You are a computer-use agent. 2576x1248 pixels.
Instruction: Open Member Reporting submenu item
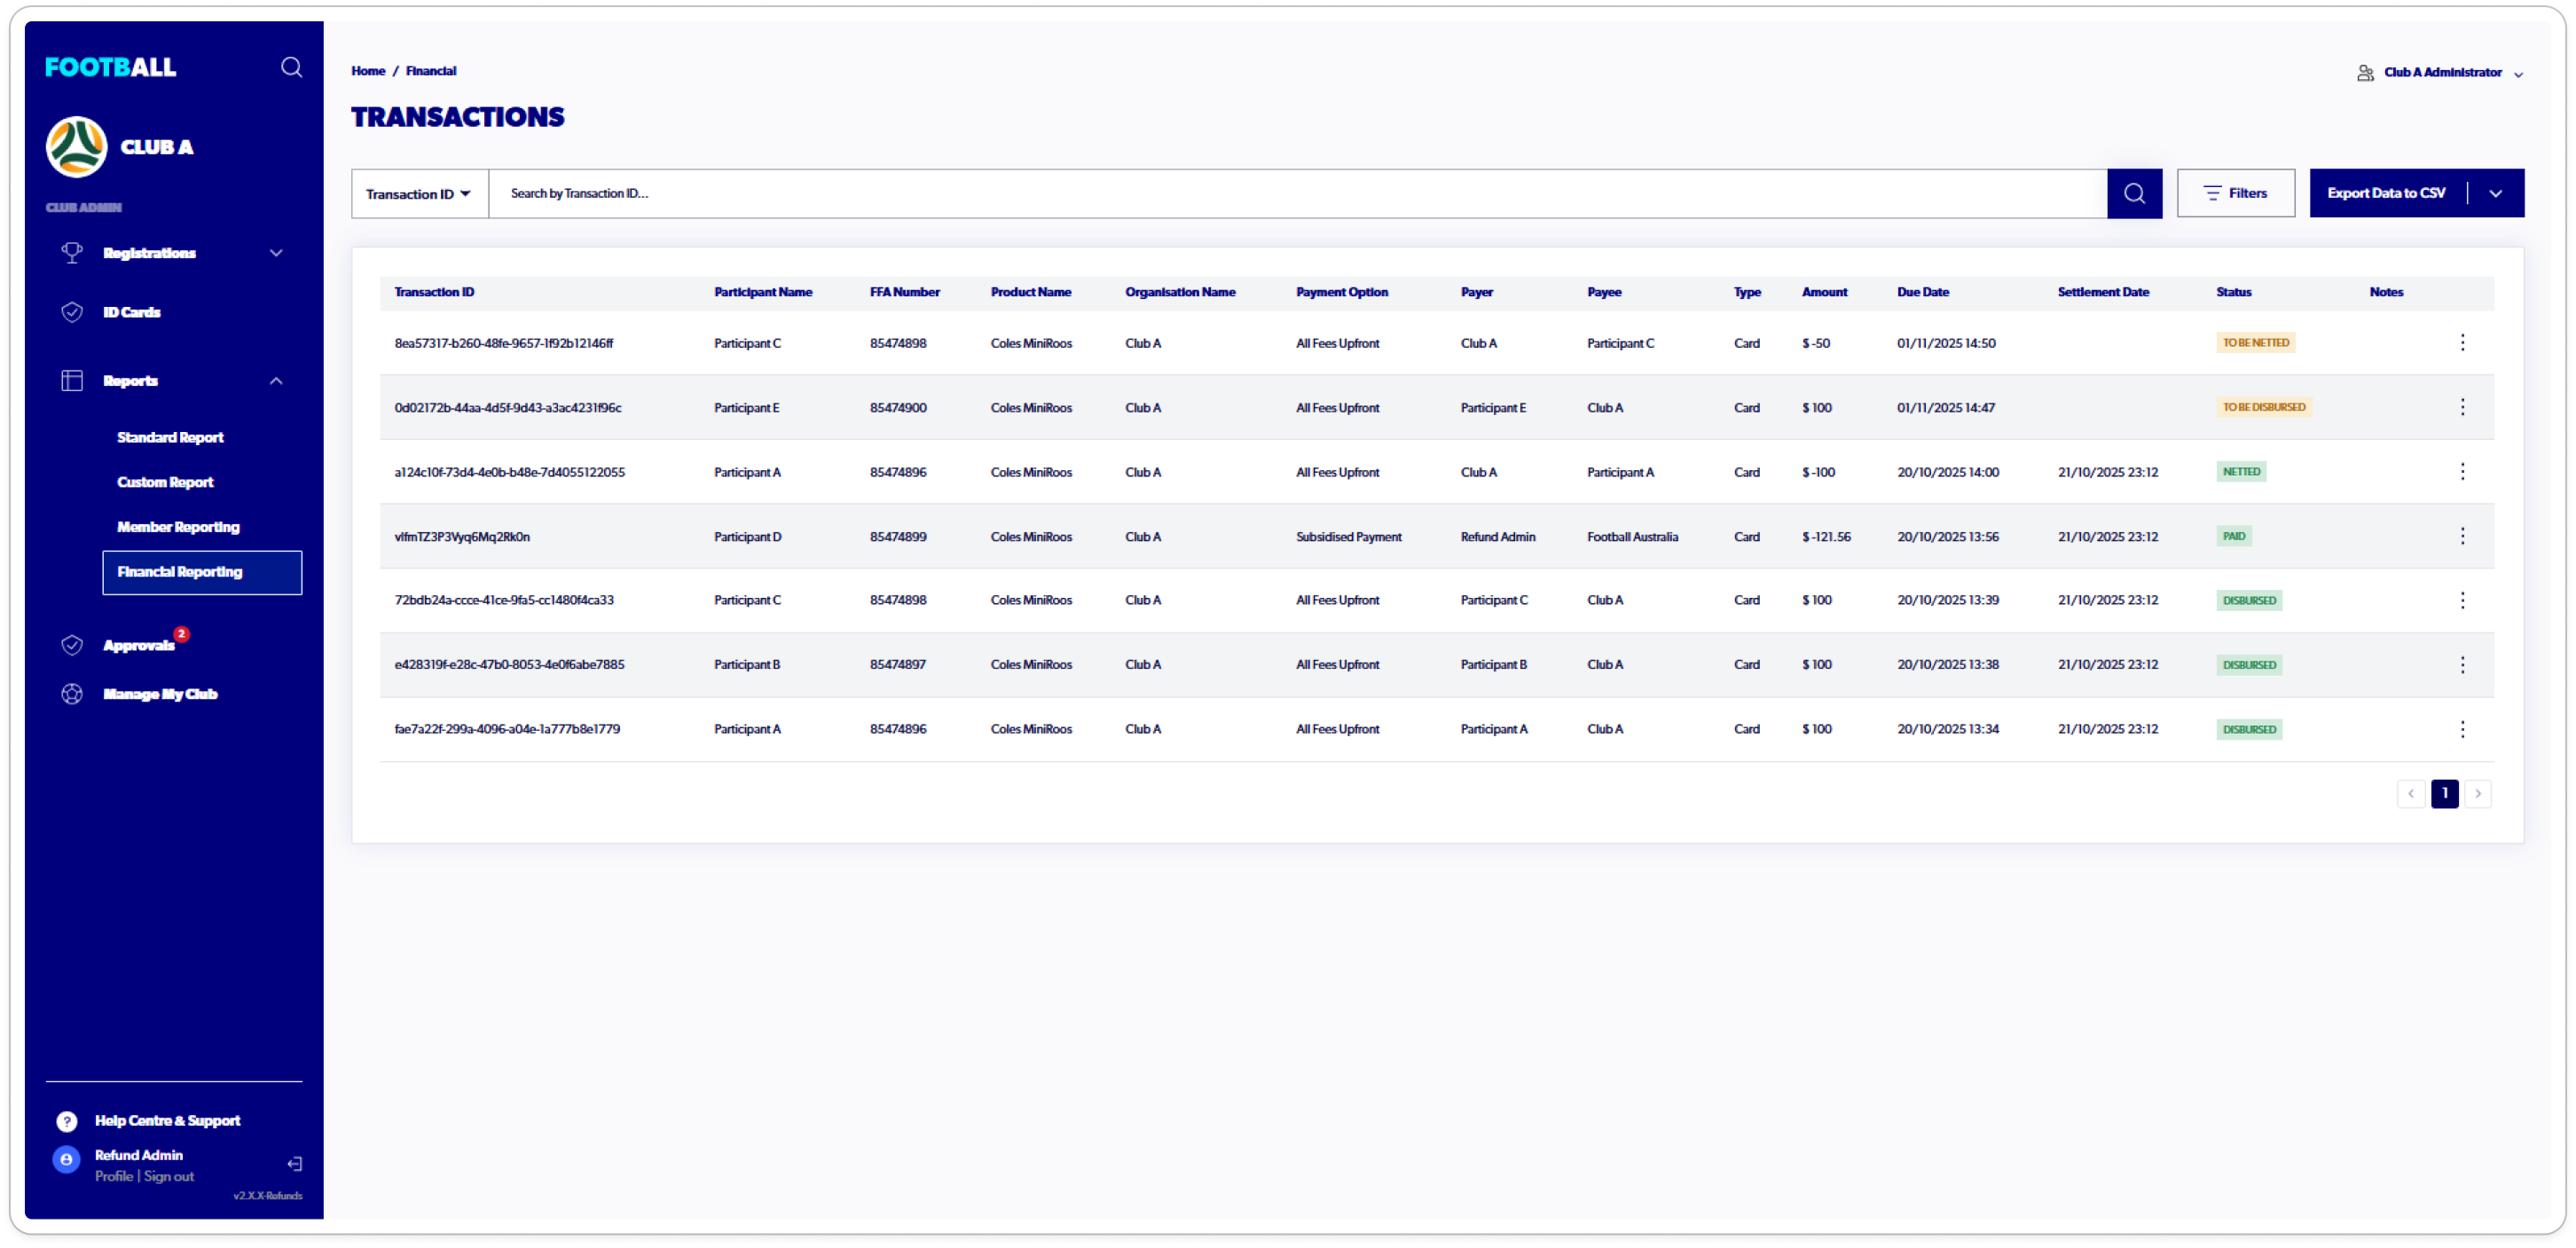178,527
